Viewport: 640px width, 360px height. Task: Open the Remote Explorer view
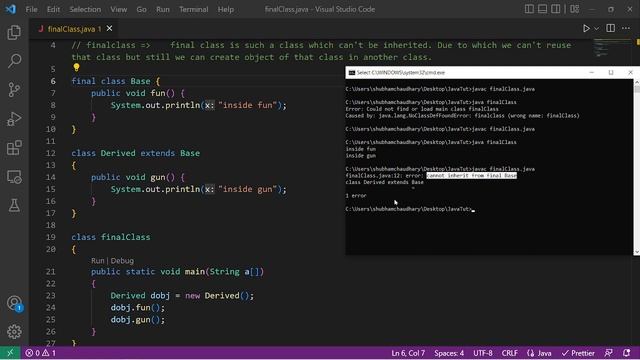click(14, 177)
